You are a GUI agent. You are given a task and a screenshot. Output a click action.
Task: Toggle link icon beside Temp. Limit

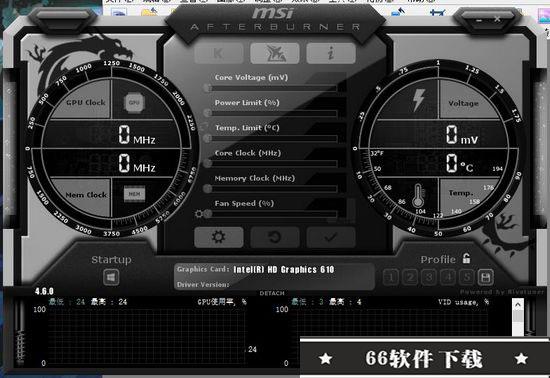pos(204,126)
